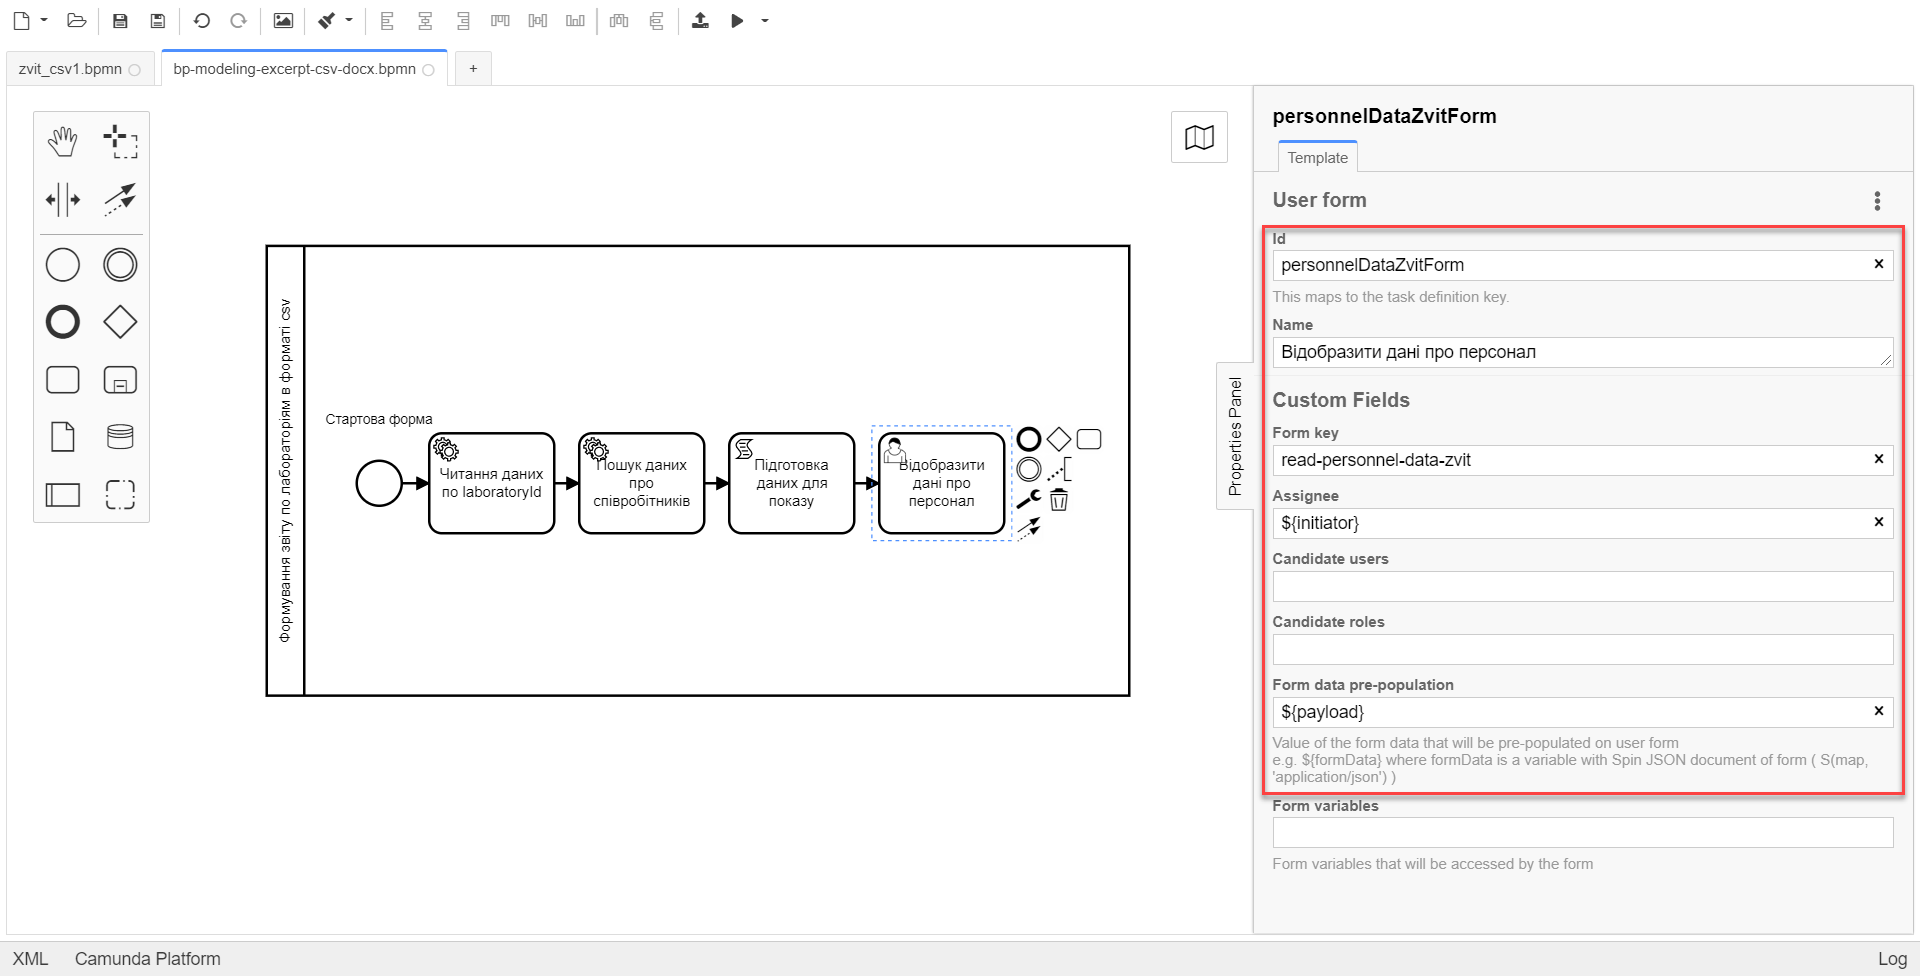Screen dimensions: 1920x976
Task: Open the new-file type dropdown arrow
Action: click(x=44, y=20)
